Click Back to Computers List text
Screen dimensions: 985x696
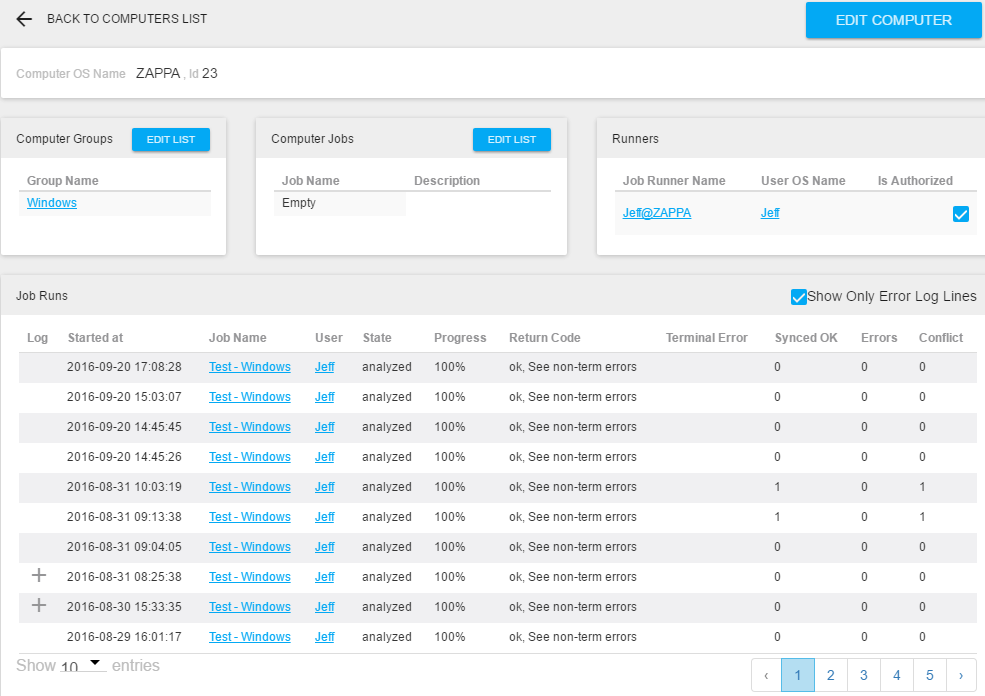coord(127,19)
